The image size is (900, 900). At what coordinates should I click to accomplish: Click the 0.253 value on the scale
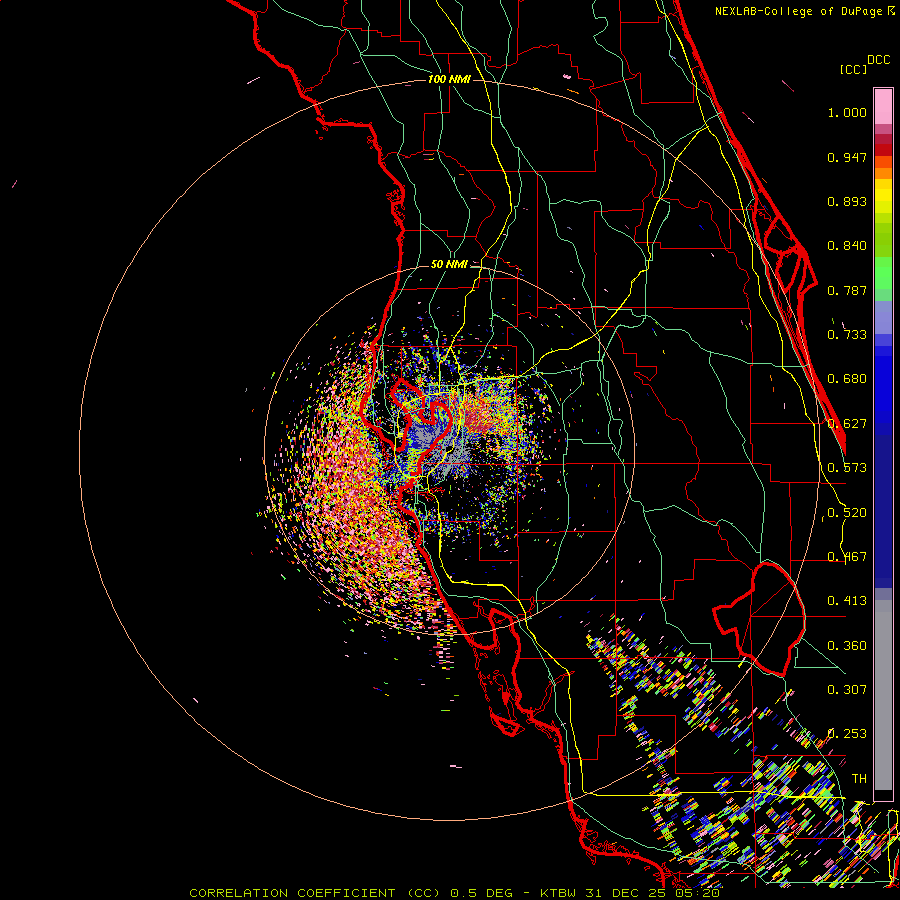(847, 734)
